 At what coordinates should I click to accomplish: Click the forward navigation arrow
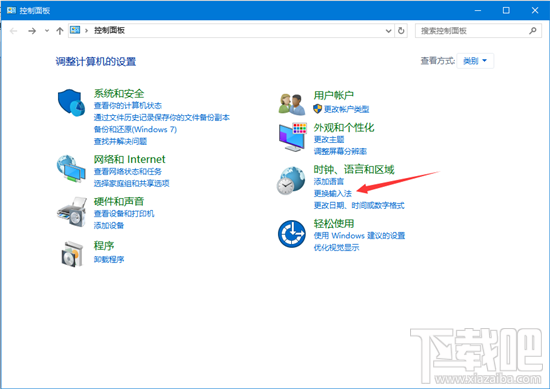[32, 31]
